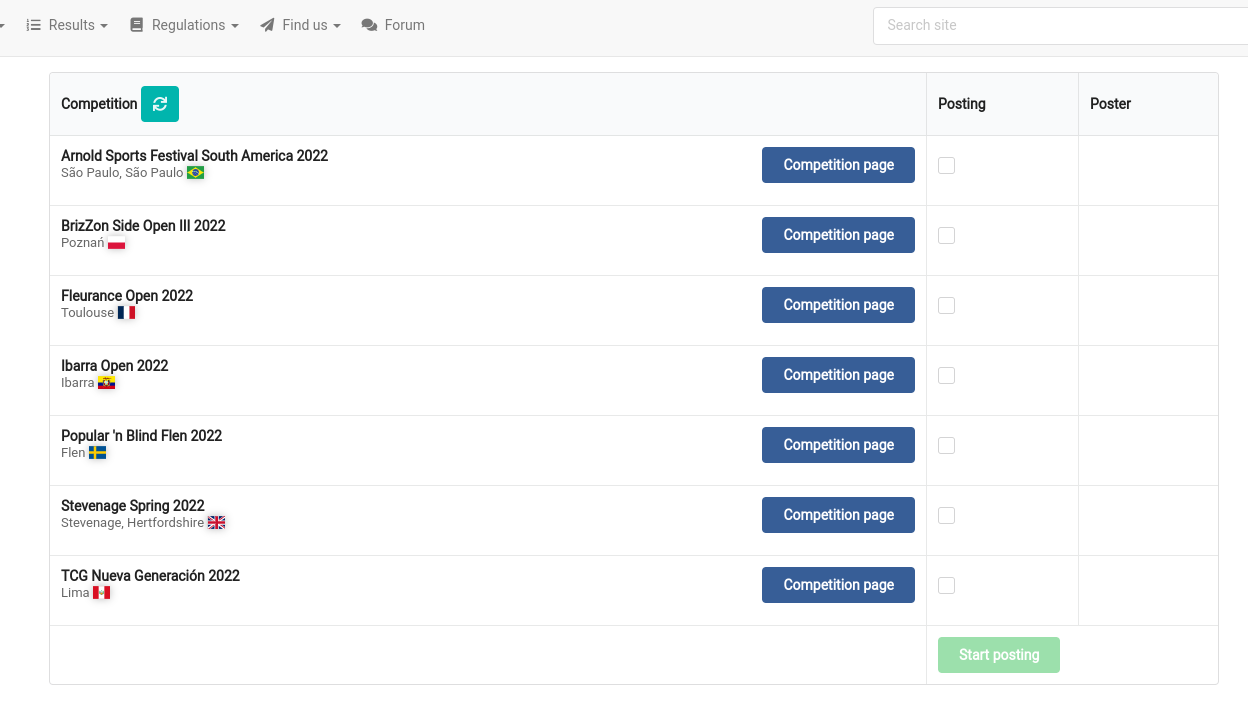Tick posting checkbox for Stevenage Spring 2022
Image resolution: width=1248 pixels, height=705 pixels.
coord(946,515)
